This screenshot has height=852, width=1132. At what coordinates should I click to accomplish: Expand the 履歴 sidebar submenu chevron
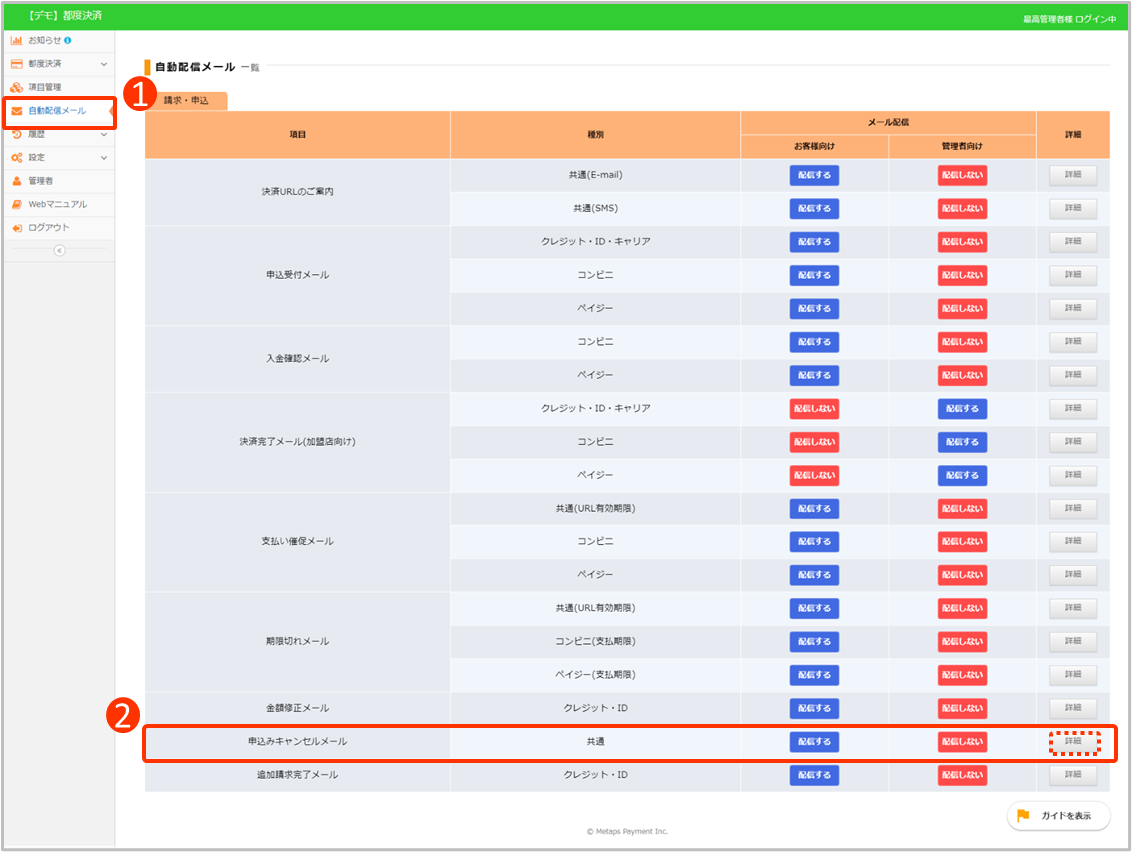[x=104, y=134]
